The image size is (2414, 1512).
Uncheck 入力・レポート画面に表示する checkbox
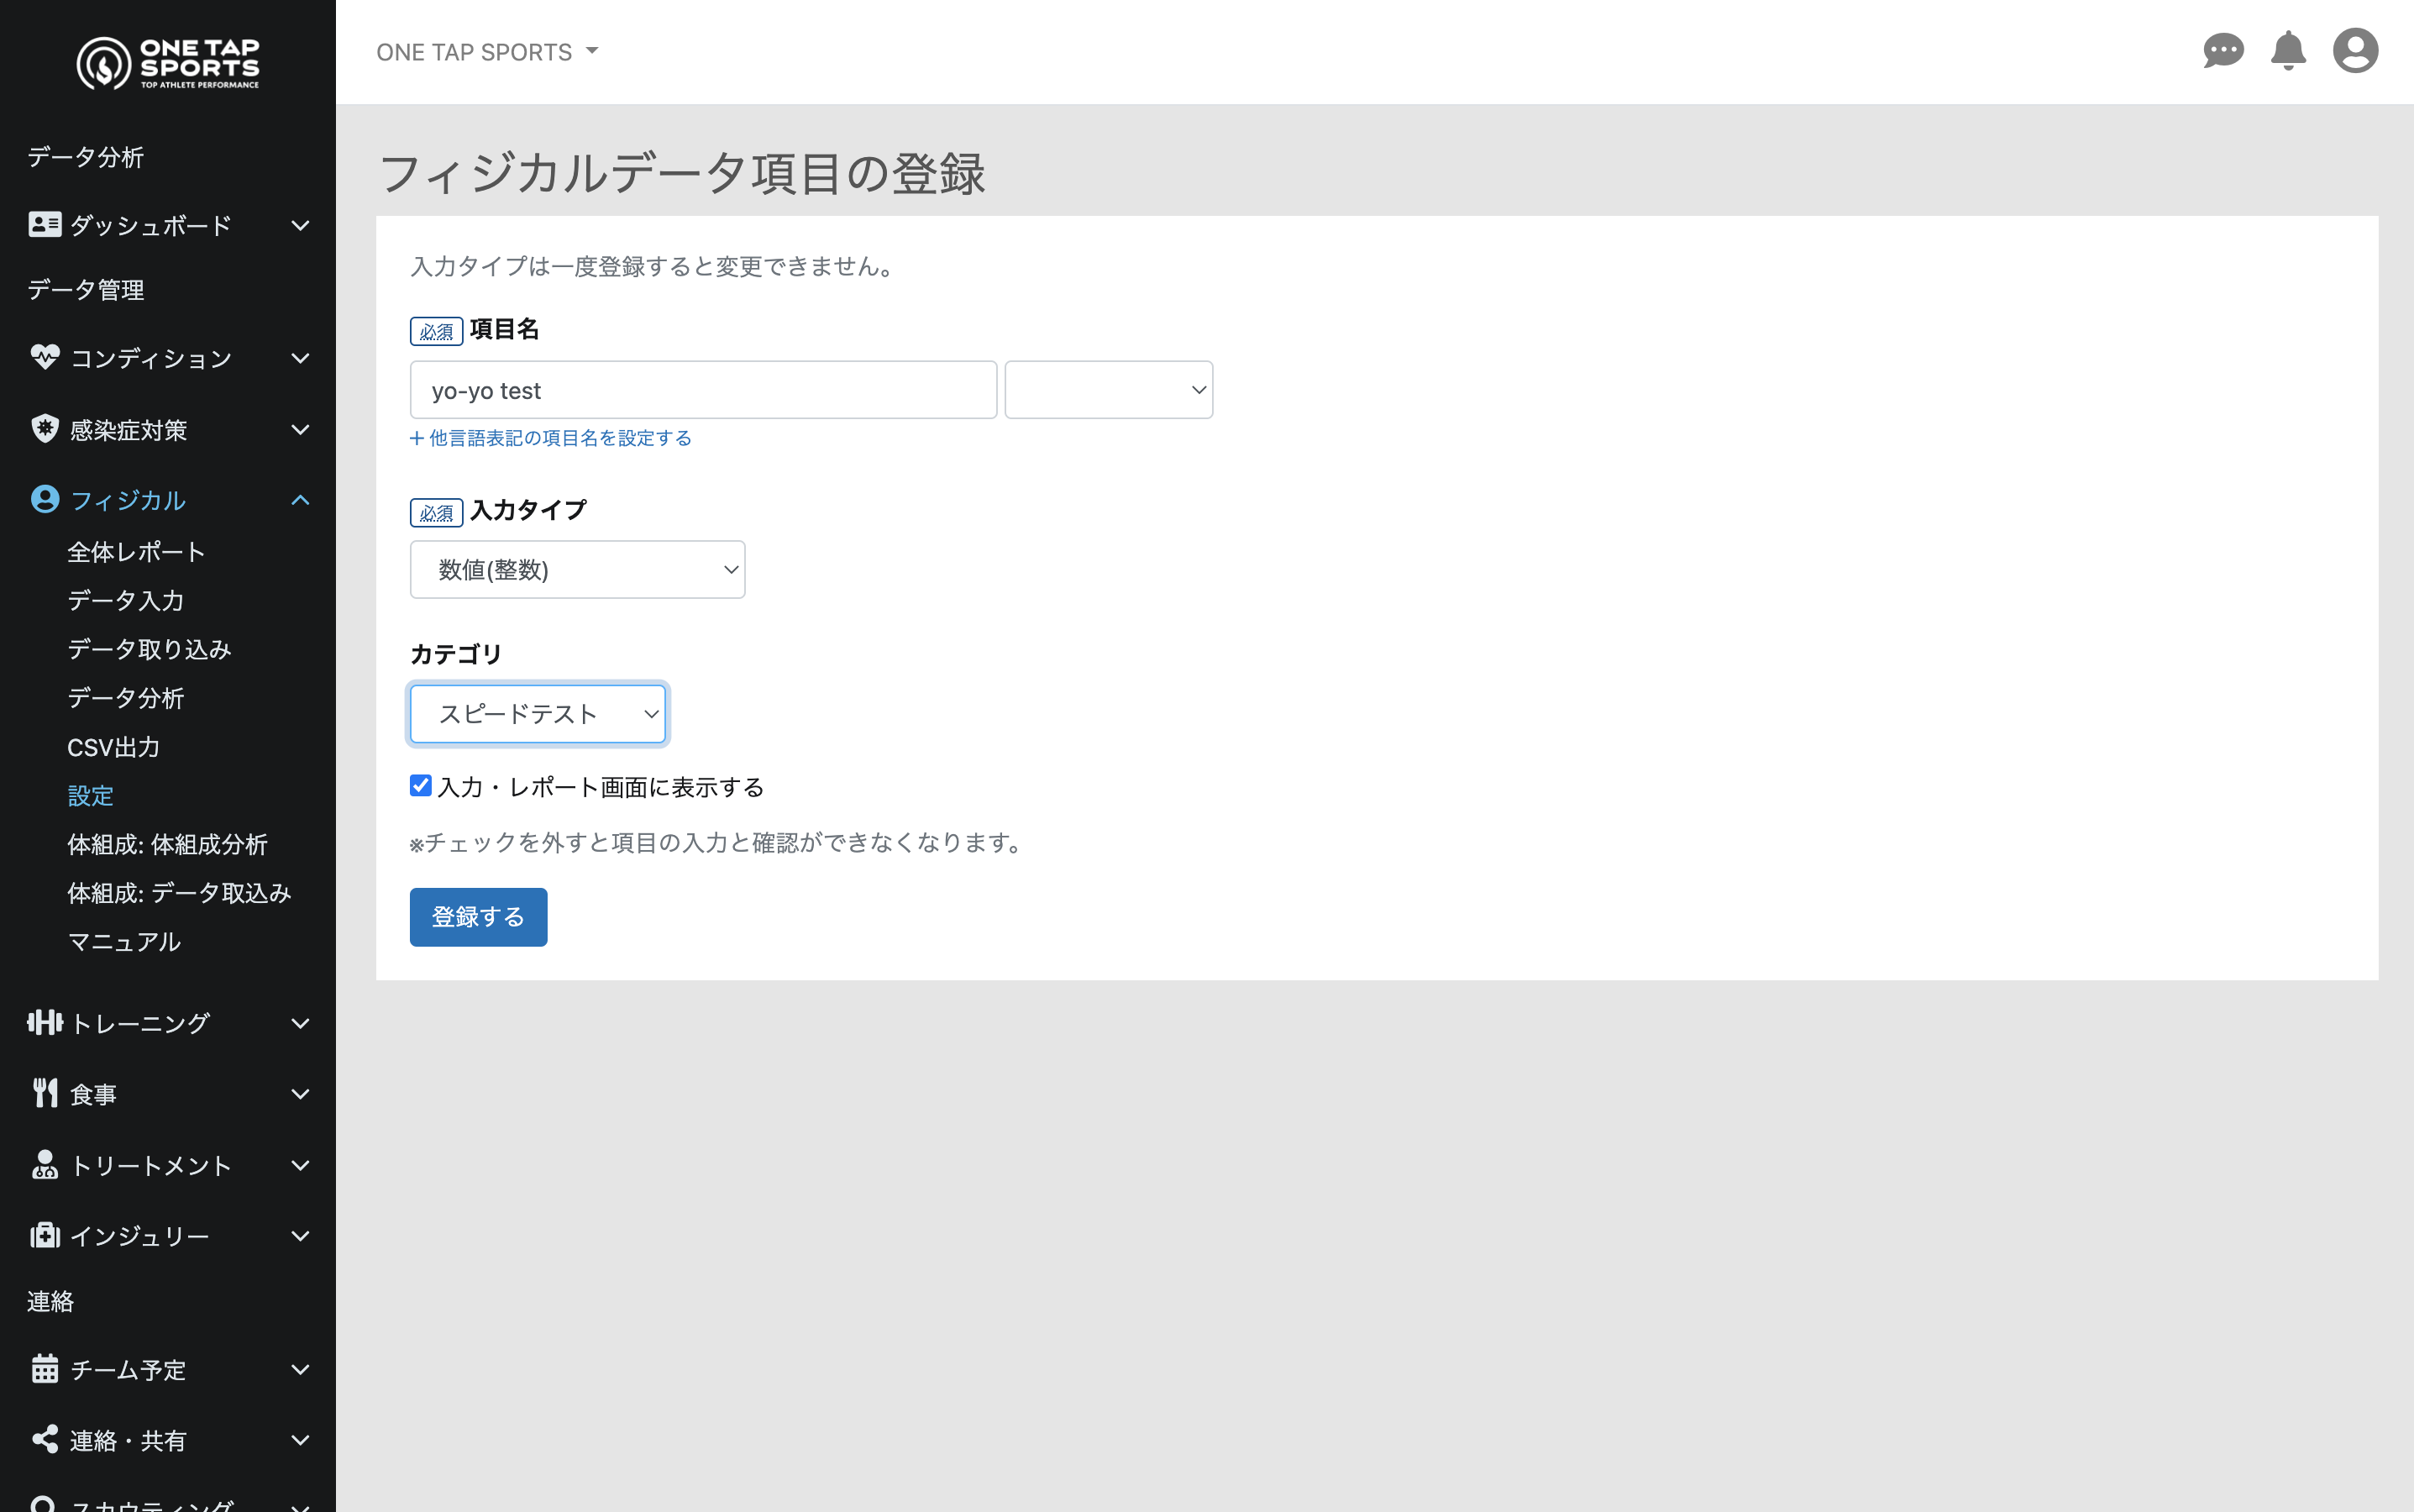click(x=421, y=786)
